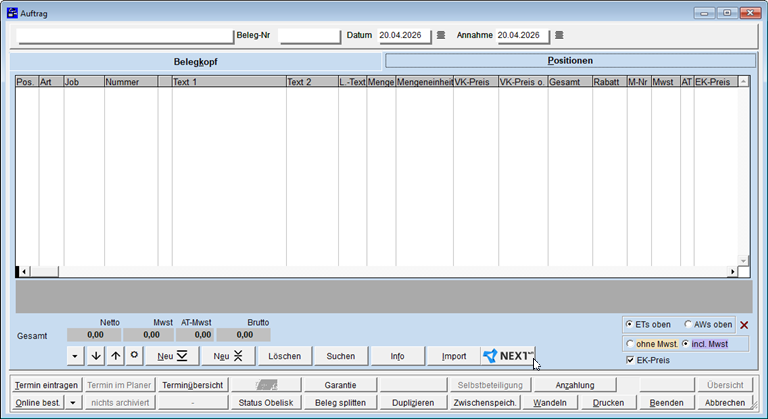The height and width of the screenshot is (419, 768).
Task: Open the Datum calendar picker icon
Action: pyautogui.click(x=441, y=35)
